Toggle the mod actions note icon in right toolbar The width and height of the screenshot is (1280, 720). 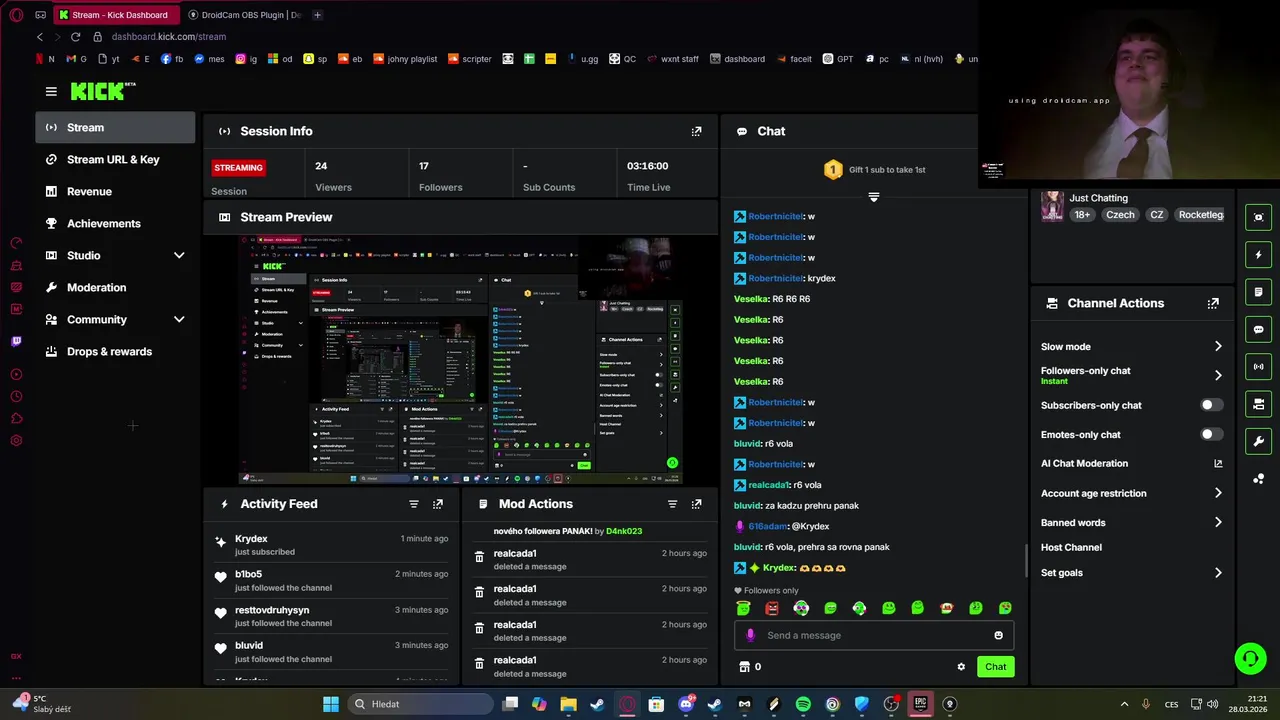click(1259, 292)
